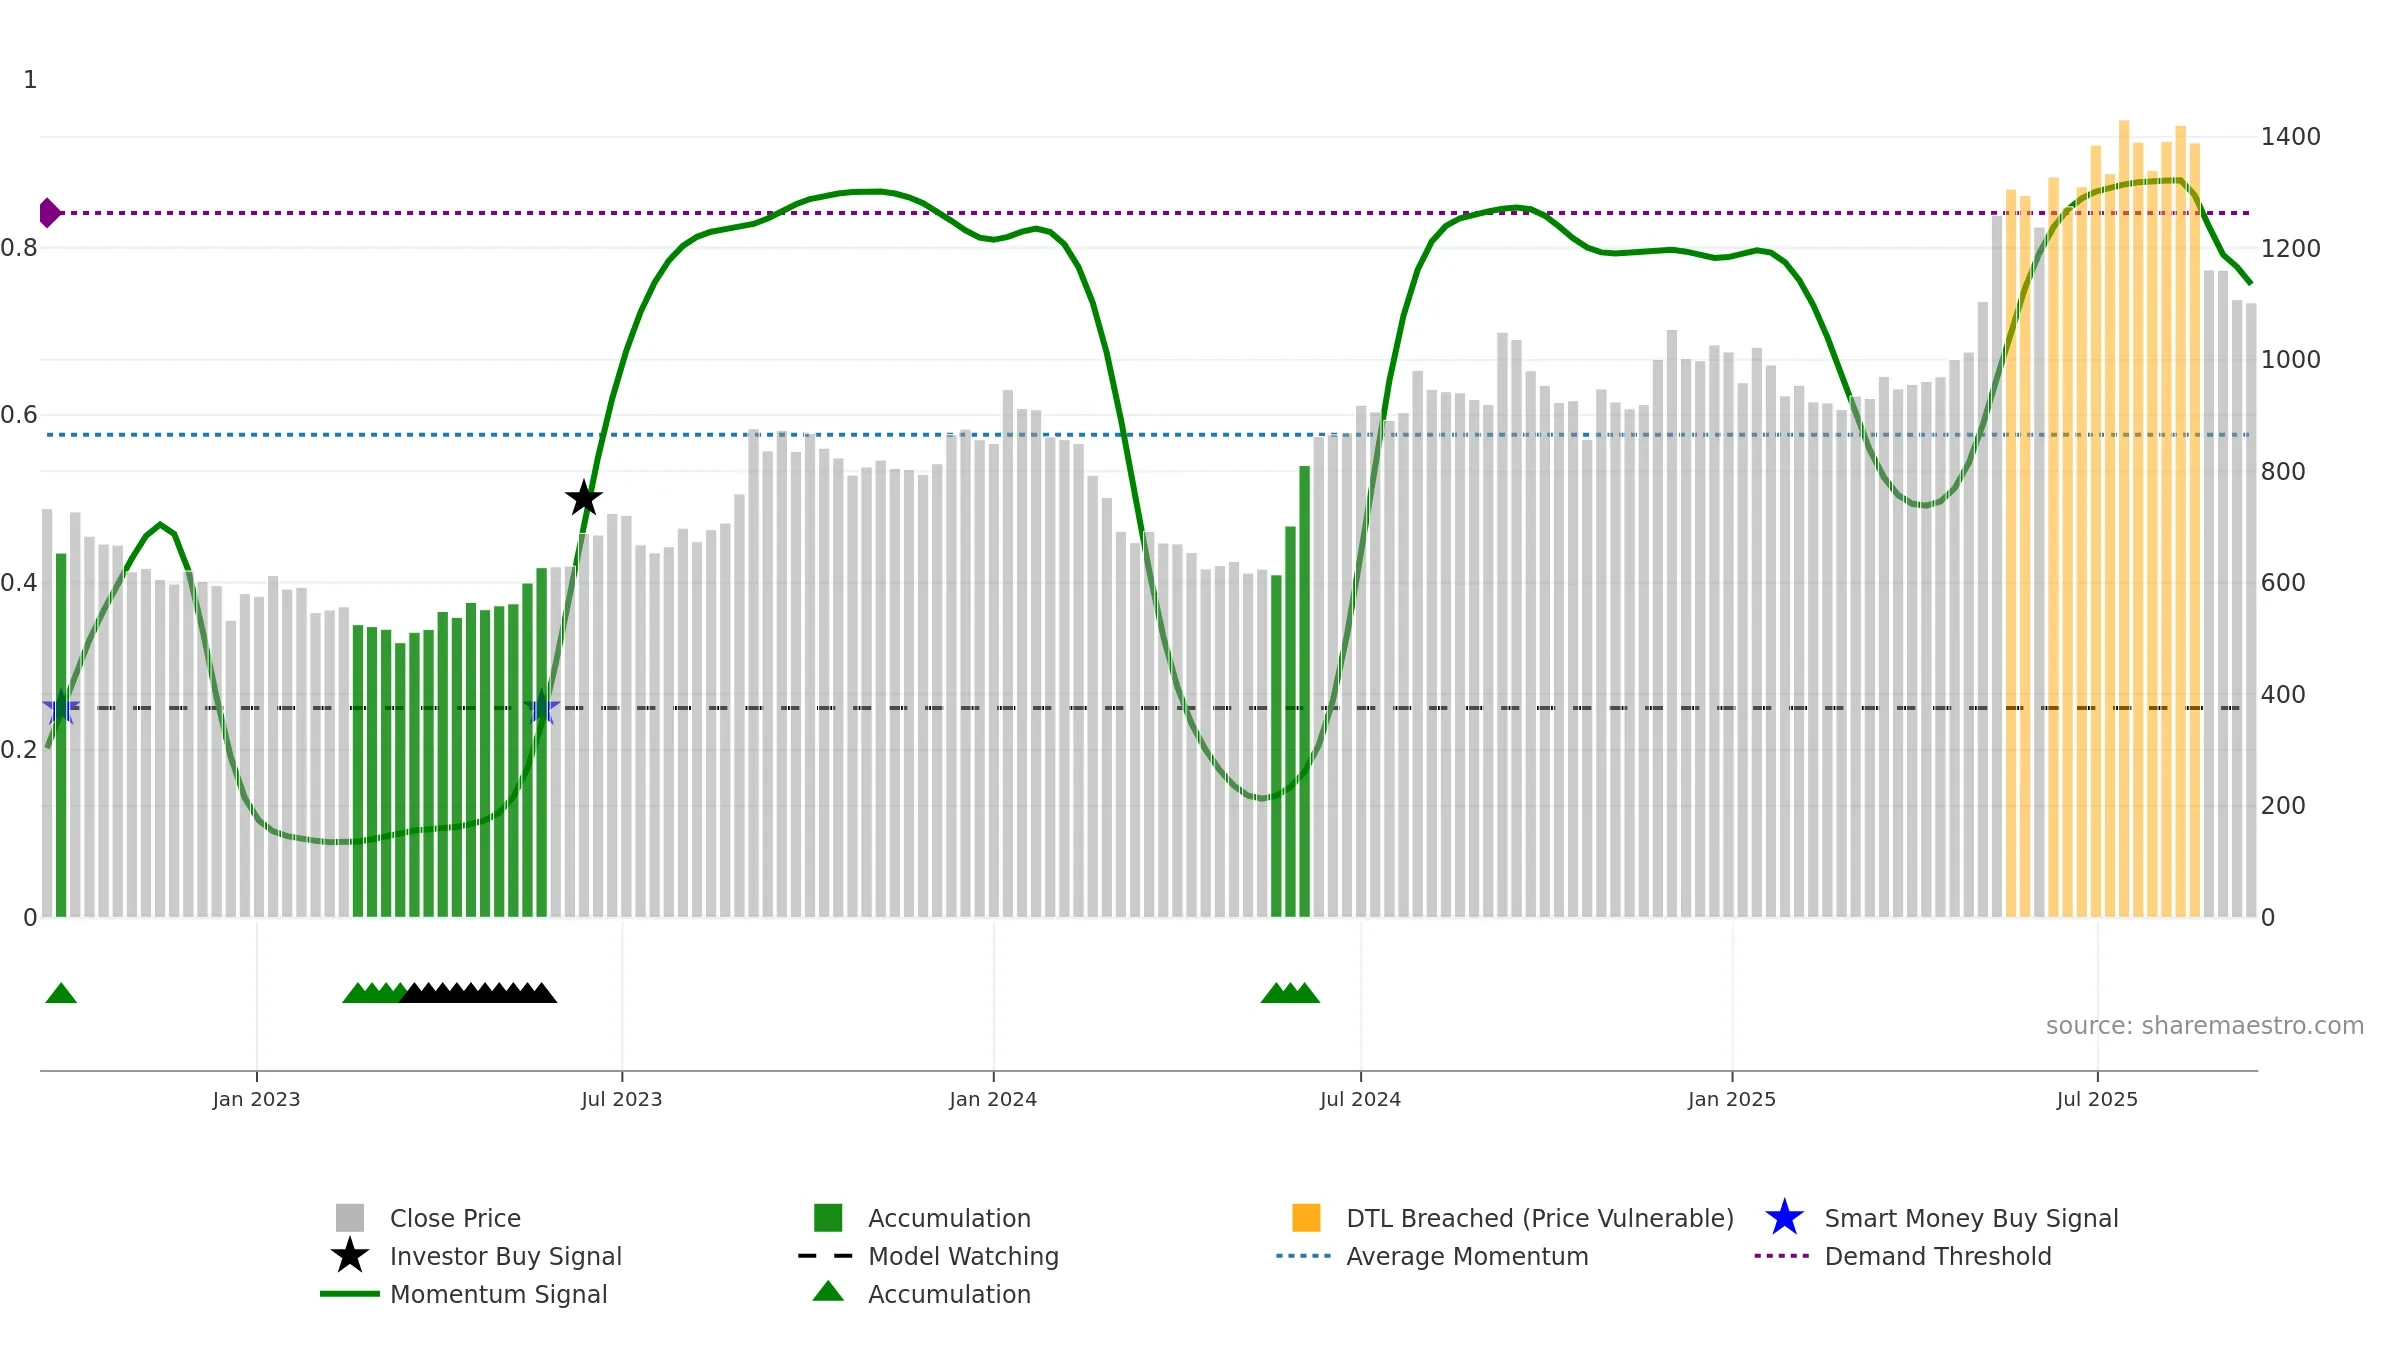The width and height of the screenshot is (2400, 1350).
Task: Click the Jan 2023 axis label
Action: click(x=256, y=1099)
